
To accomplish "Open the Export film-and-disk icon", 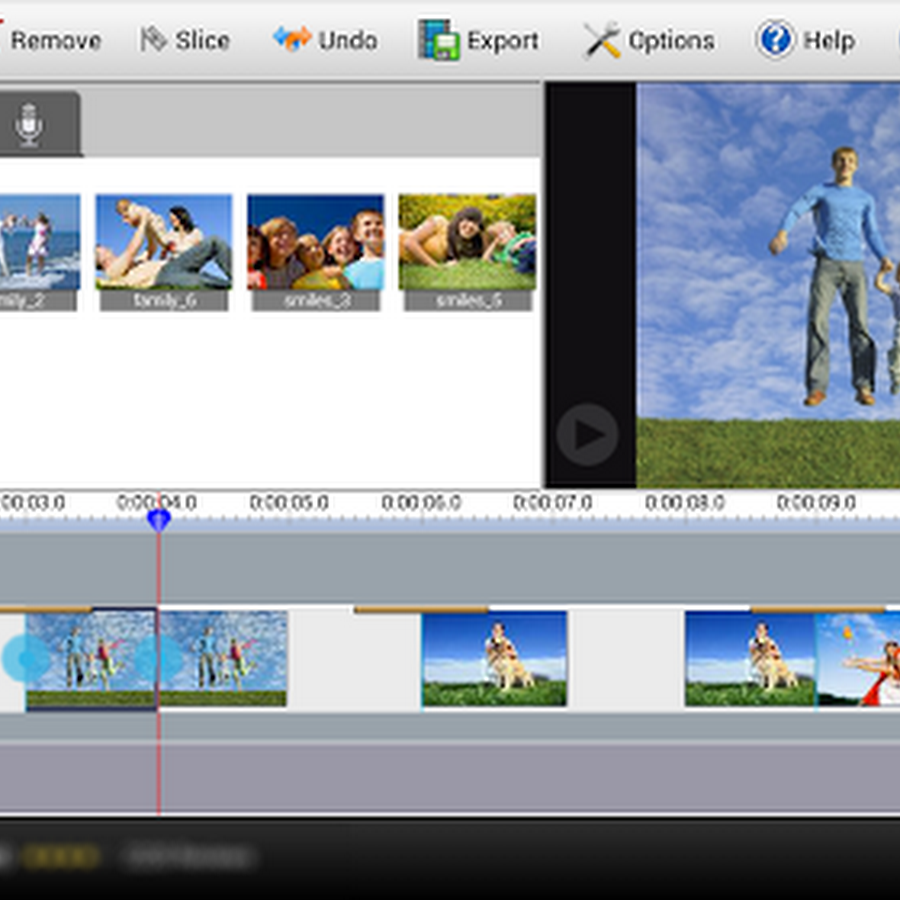I will pos(438,41).
